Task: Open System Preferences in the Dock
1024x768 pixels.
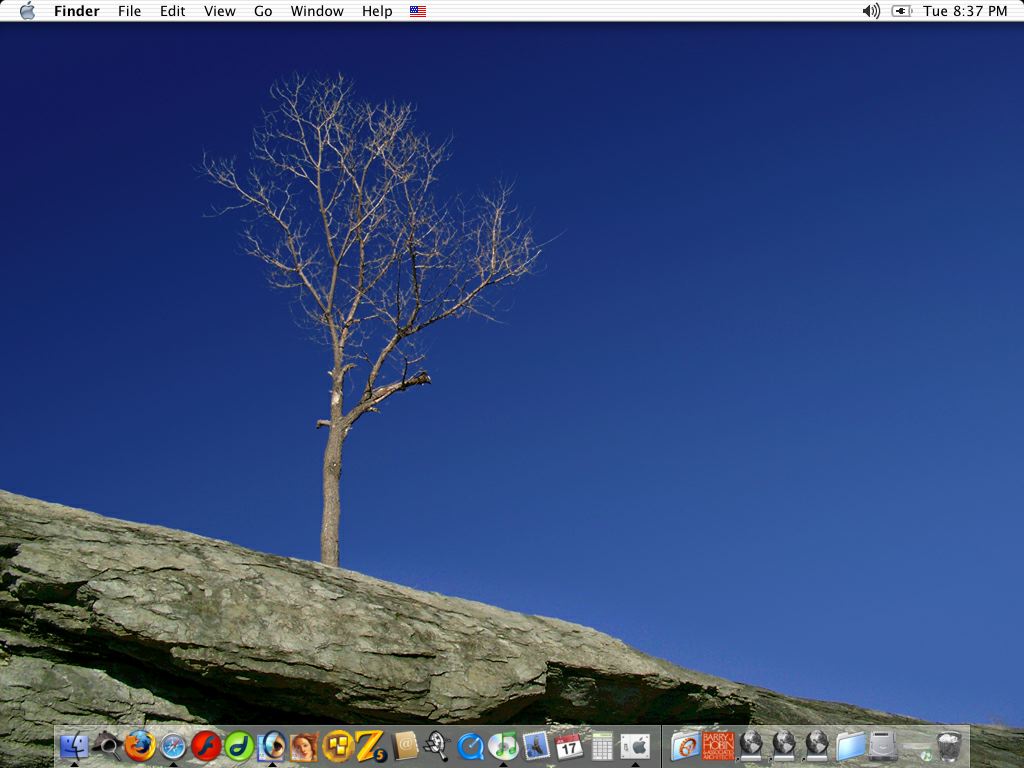Action: coord(635,746)
